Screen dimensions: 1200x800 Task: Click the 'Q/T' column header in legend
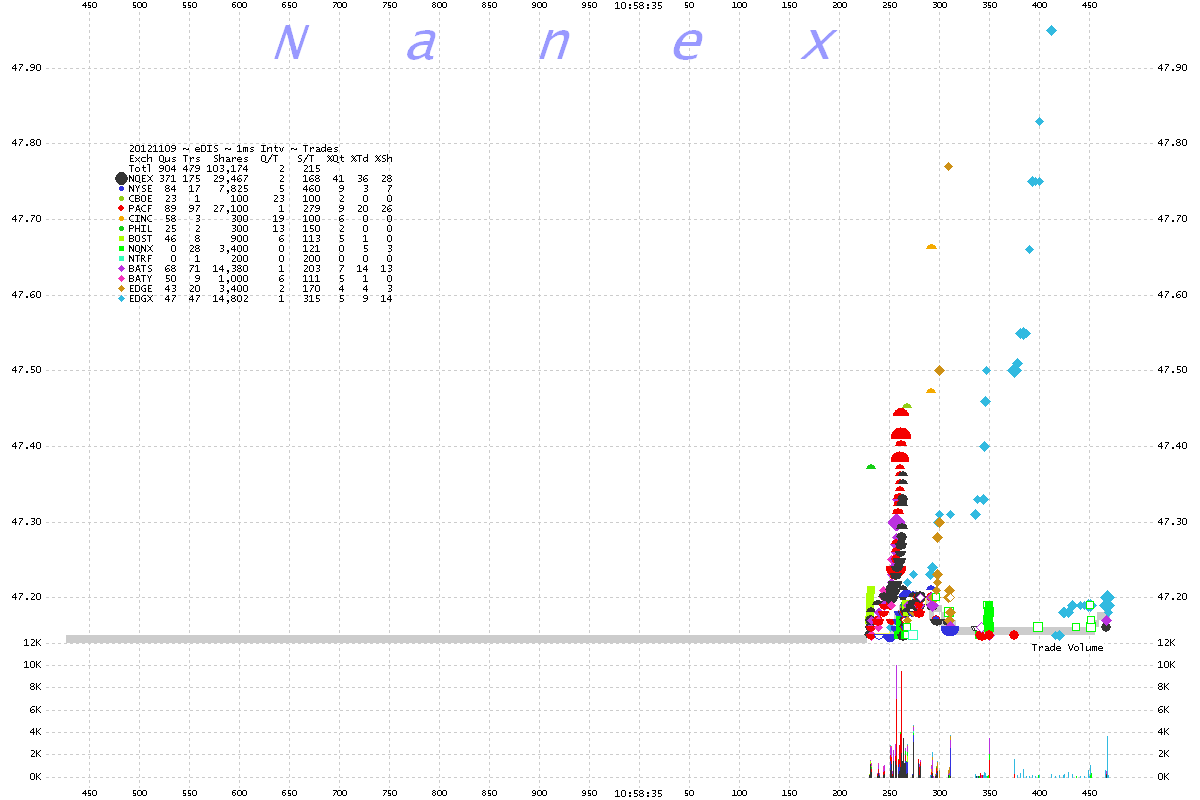[x=269, y=159]
